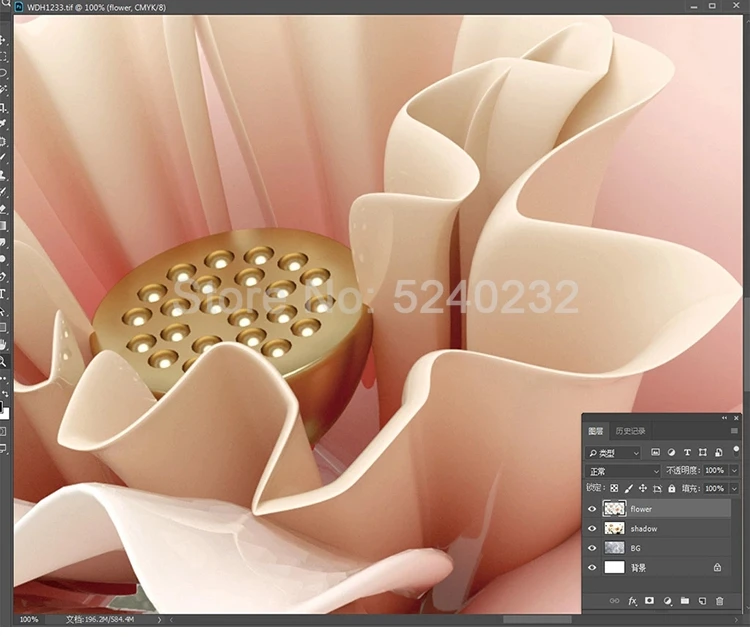The image size is (750, 637).
Task: Toggle visibility of the shadow layer
Action: point(592,528)
